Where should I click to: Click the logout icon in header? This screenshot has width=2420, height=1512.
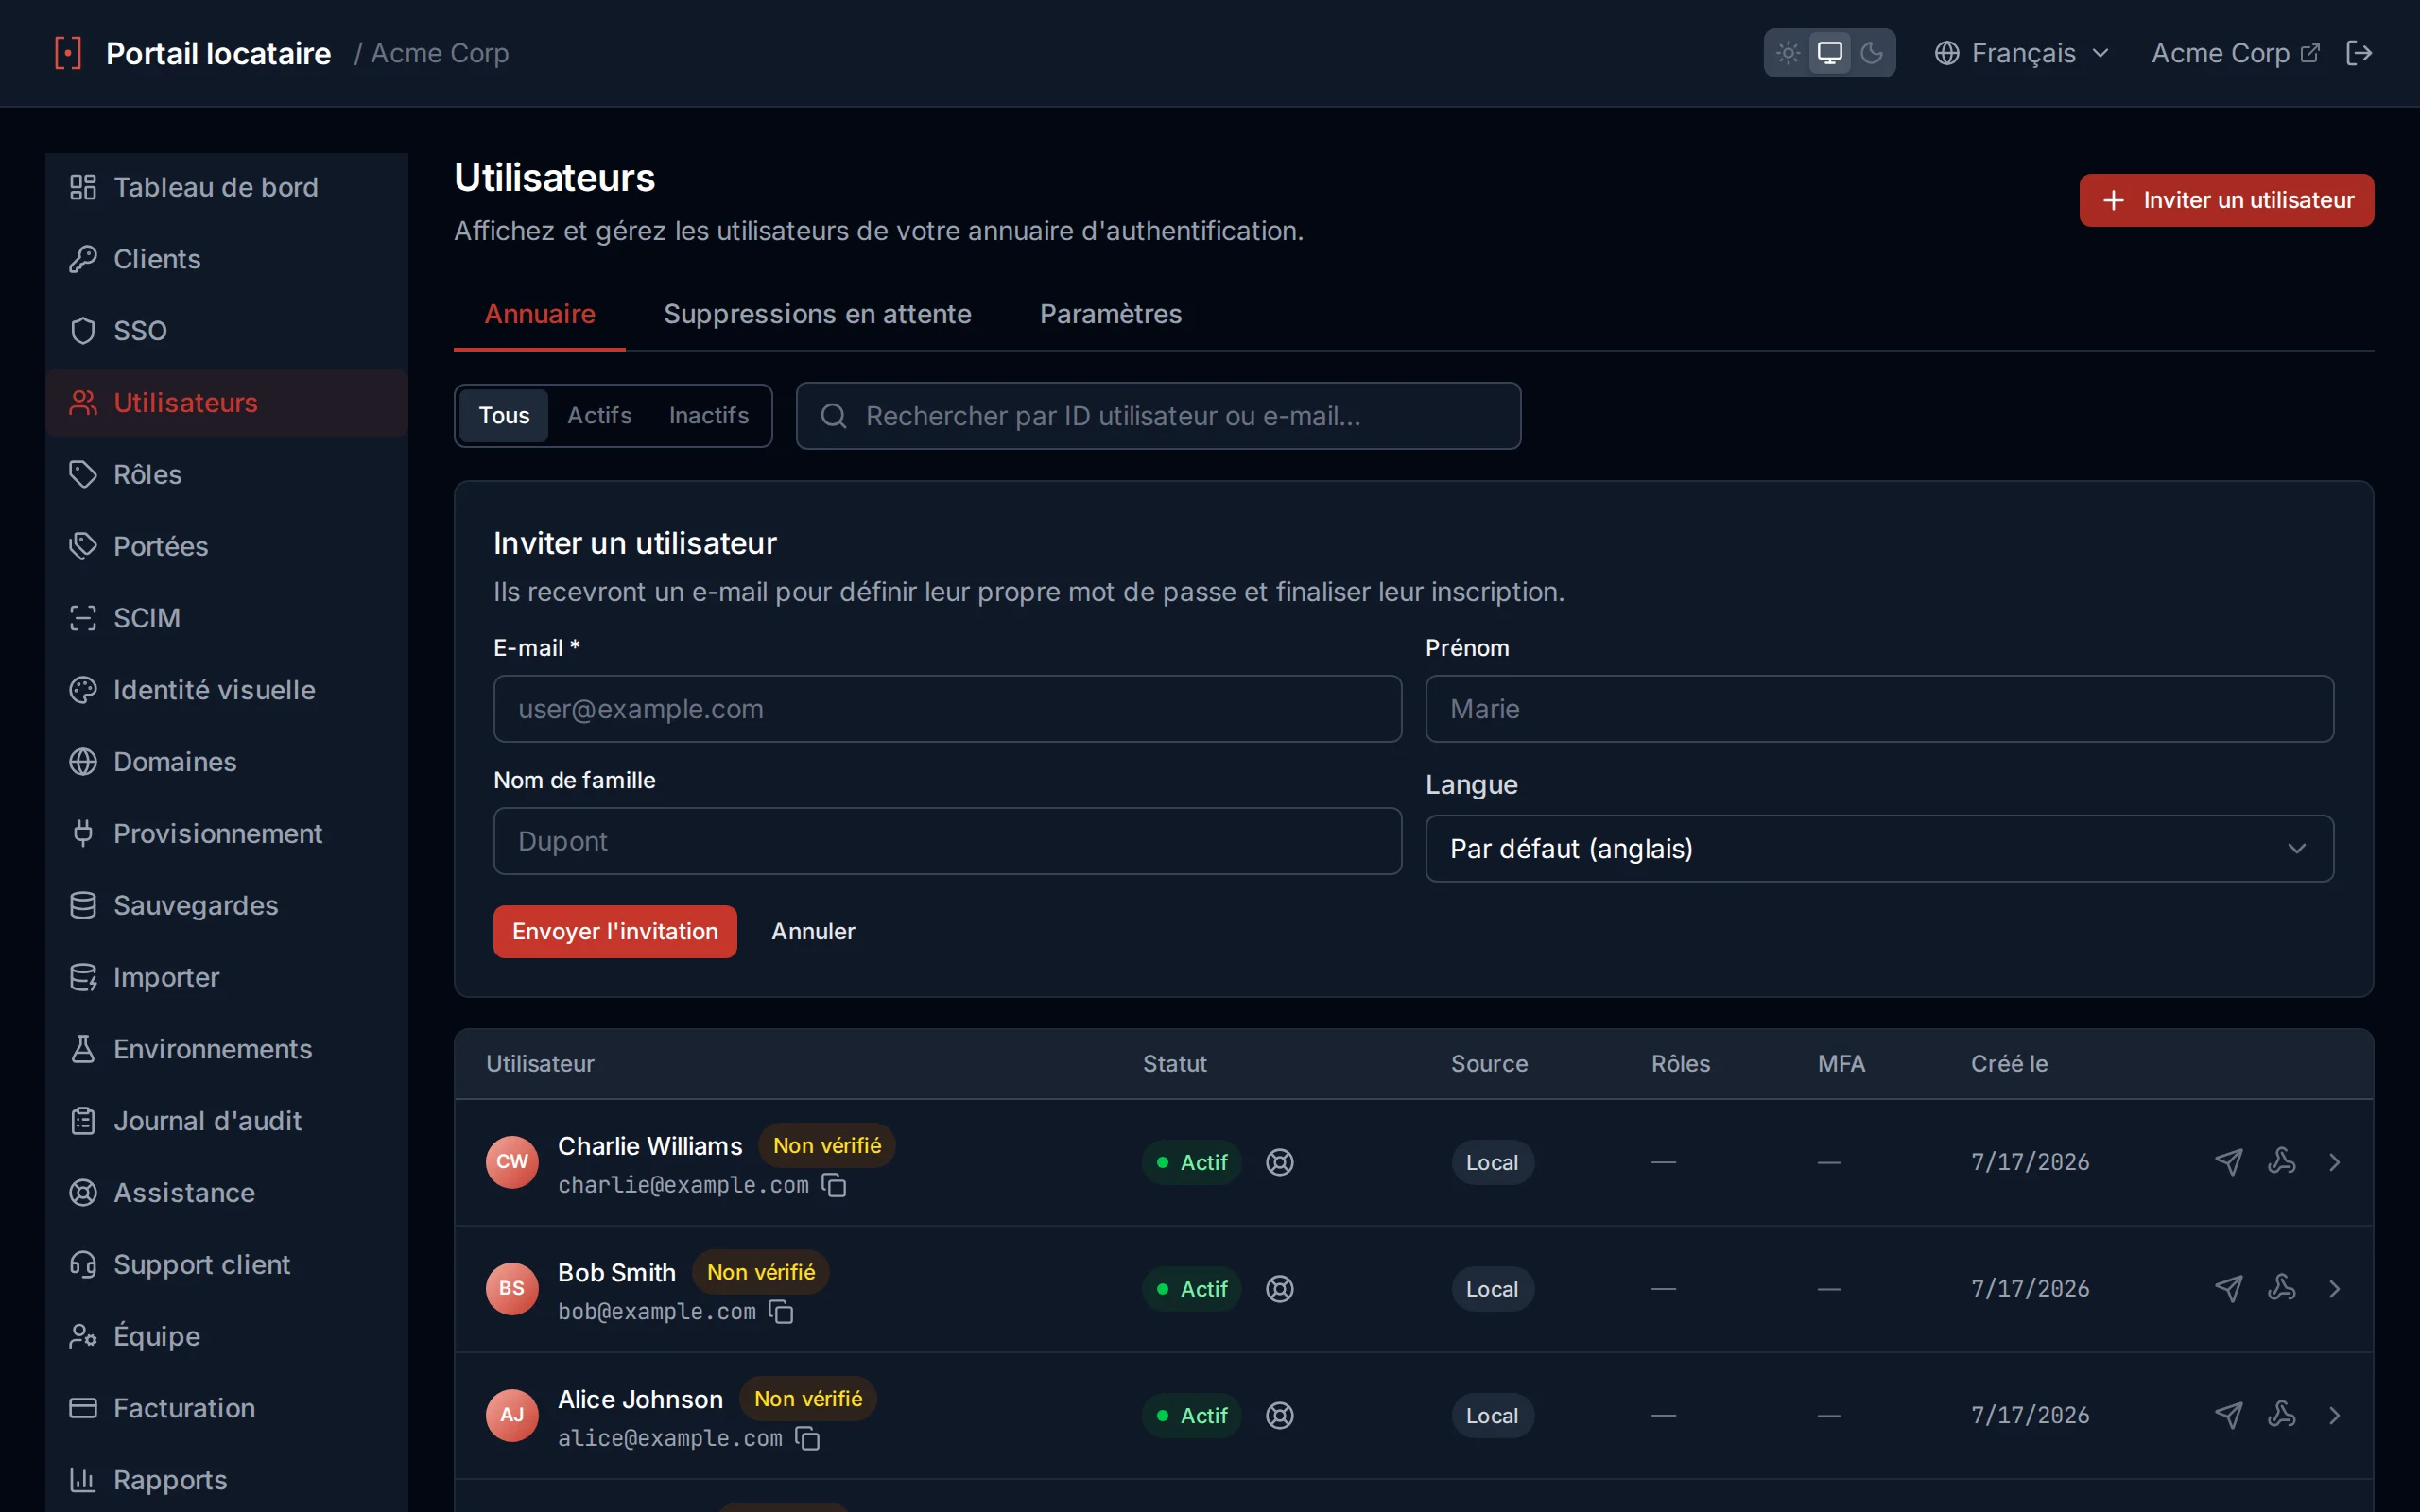pyautogui.click(x=2358, y=53)
